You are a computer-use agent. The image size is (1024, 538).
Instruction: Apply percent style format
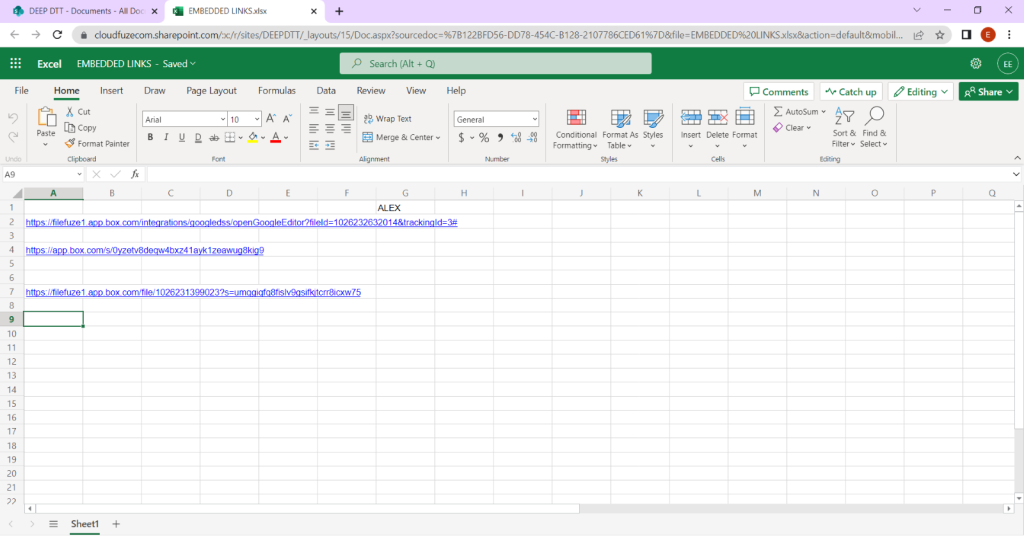[x=484, y=138]
